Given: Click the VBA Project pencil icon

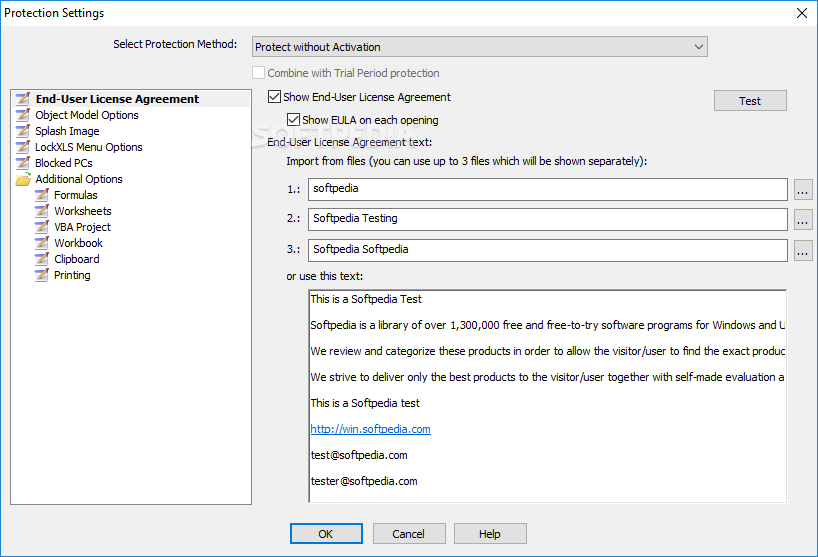Looking at the screenshot, I should point(42,227).
